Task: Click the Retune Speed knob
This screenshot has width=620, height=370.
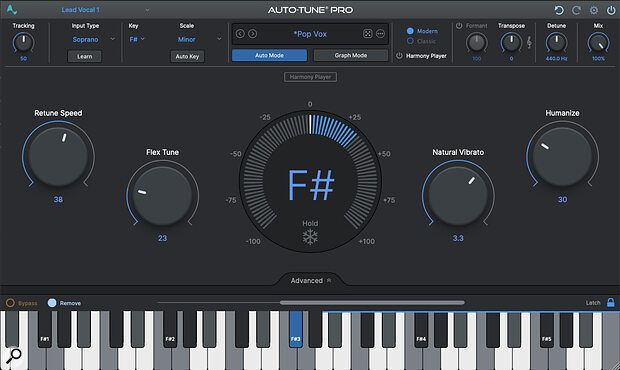Action: click(58, 157)
